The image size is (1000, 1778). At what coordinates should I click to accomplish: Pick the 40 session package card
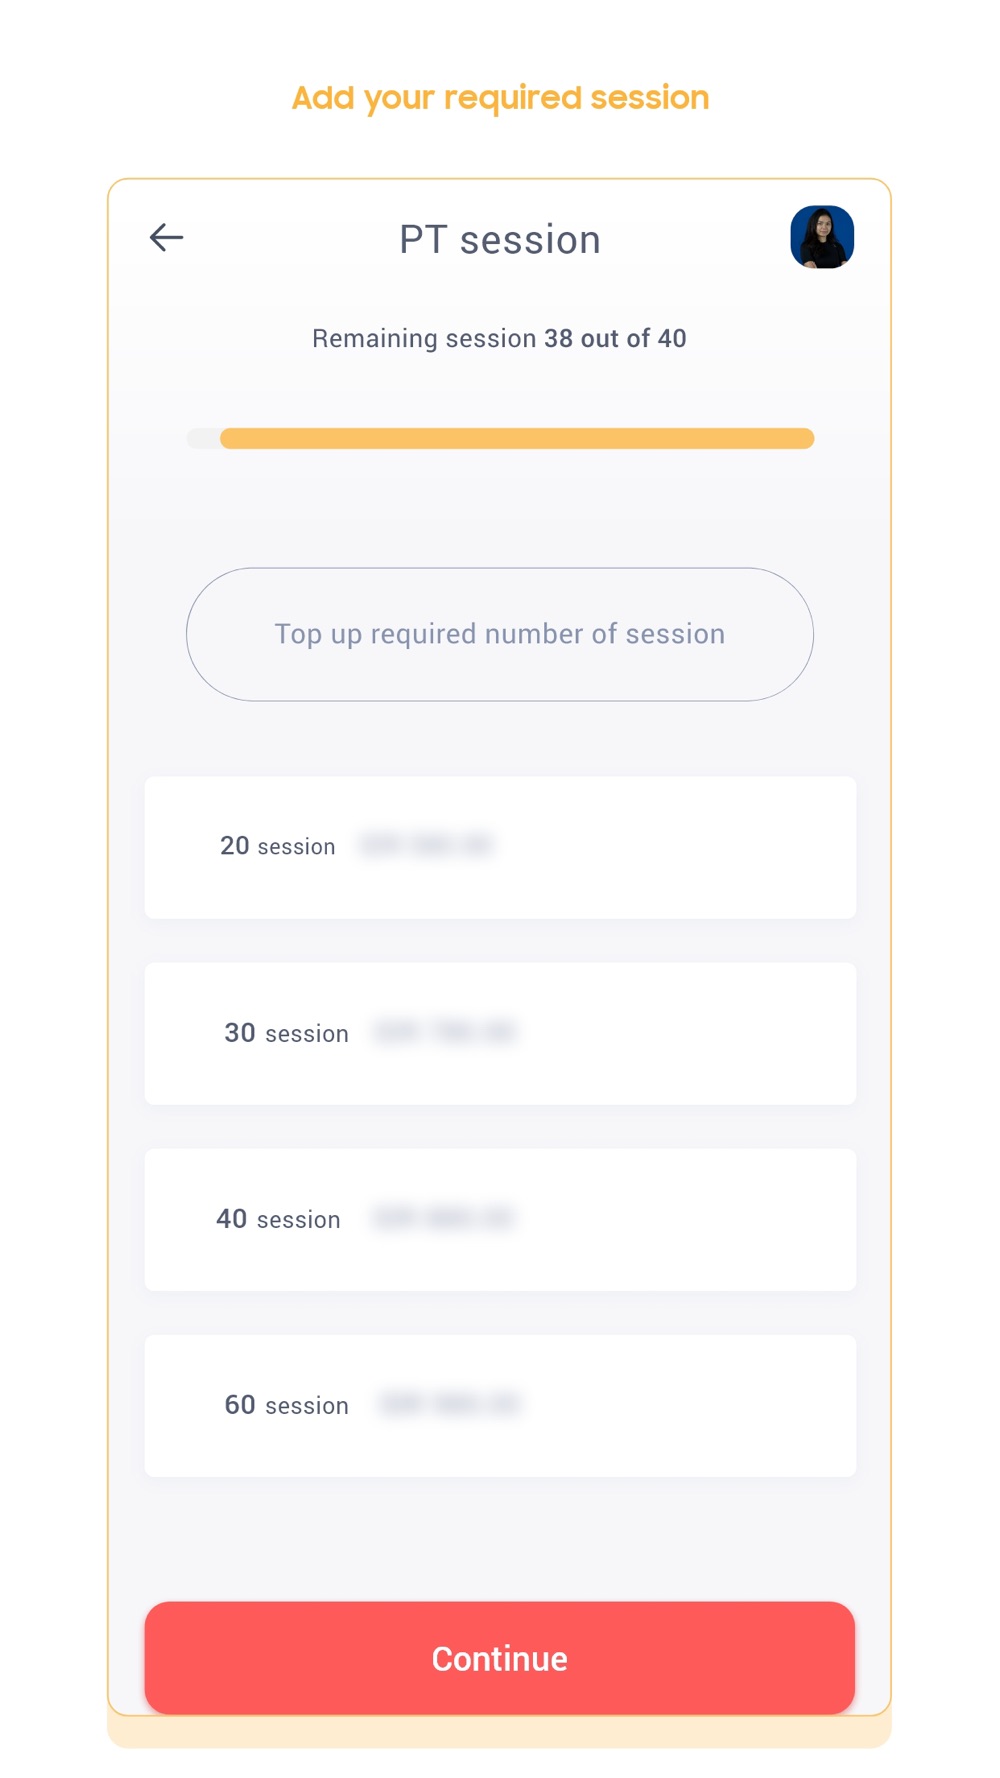(500, 1219)
